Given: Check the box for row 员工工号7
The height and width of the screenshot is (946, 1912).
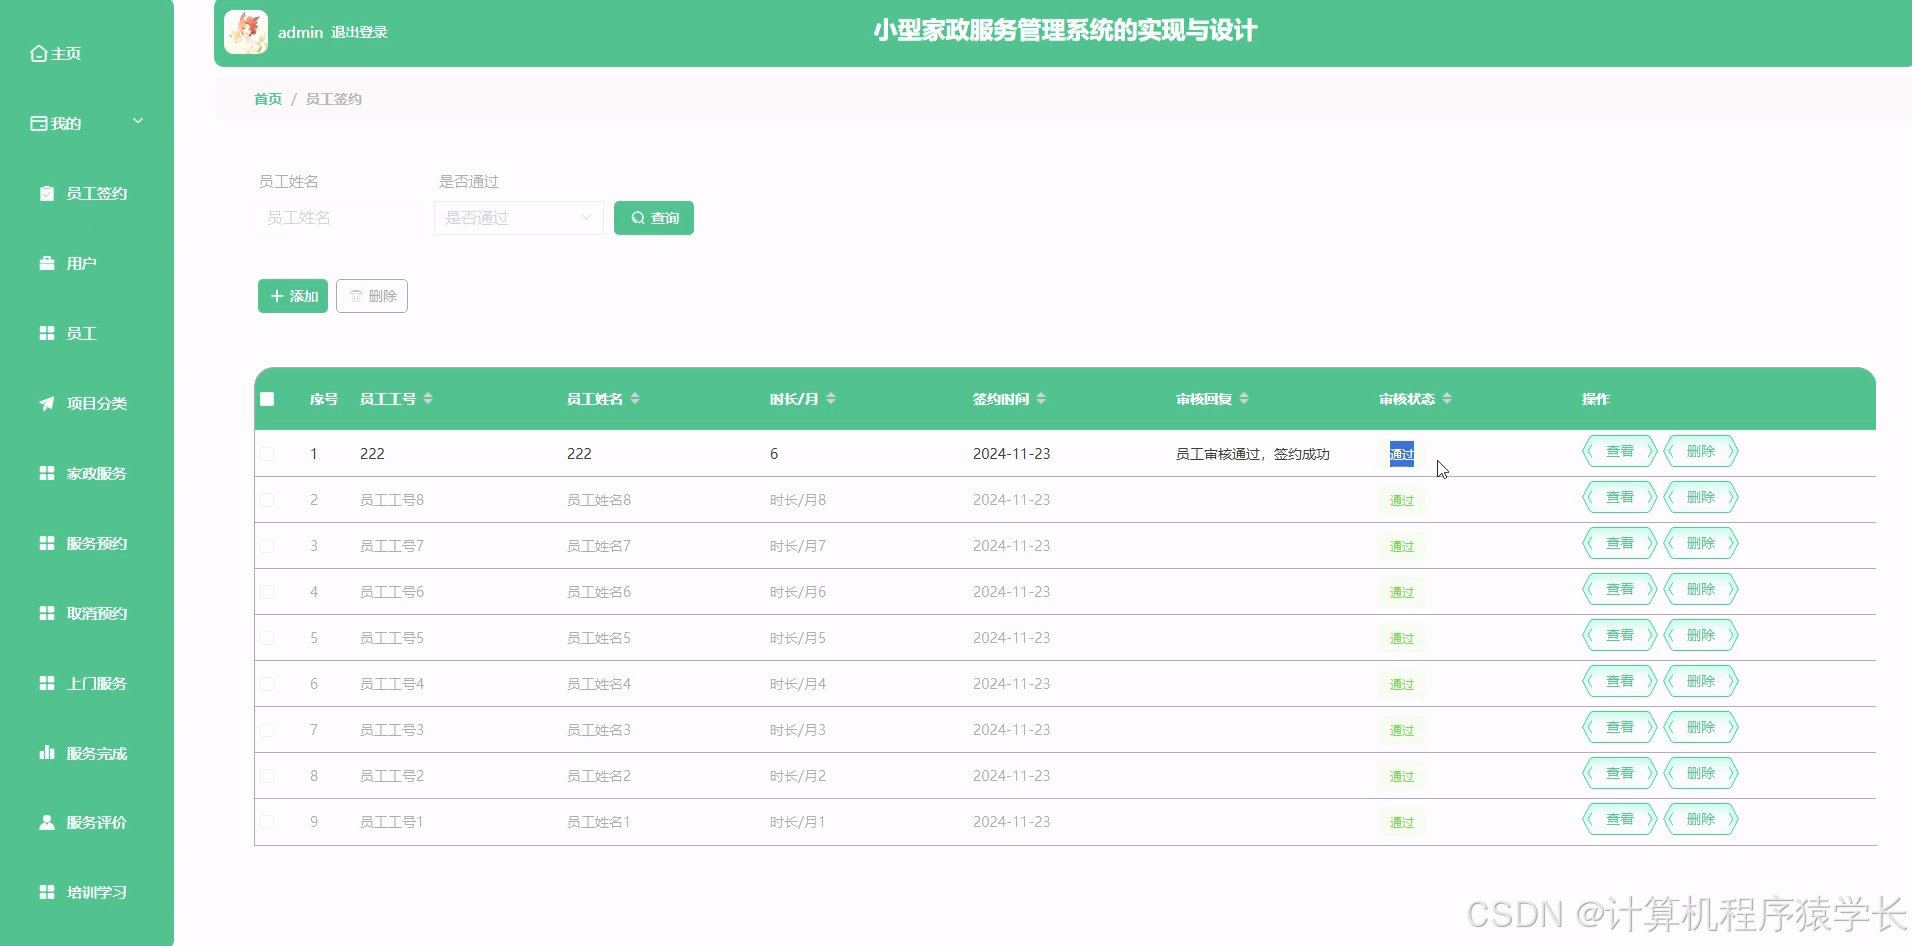Looking at the screenshot, I should [267, 546].
